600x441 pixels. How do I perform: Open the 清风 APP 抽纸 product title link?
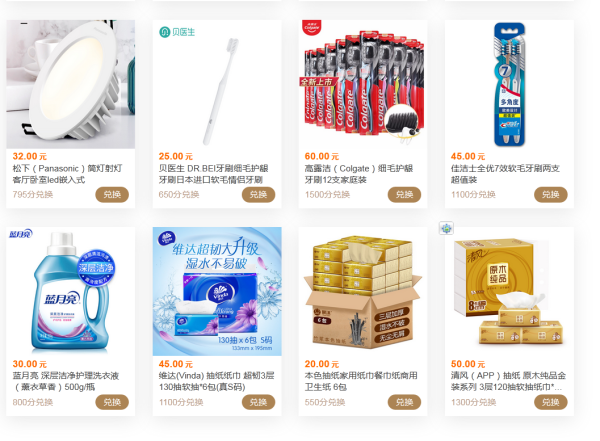[508, 381]
